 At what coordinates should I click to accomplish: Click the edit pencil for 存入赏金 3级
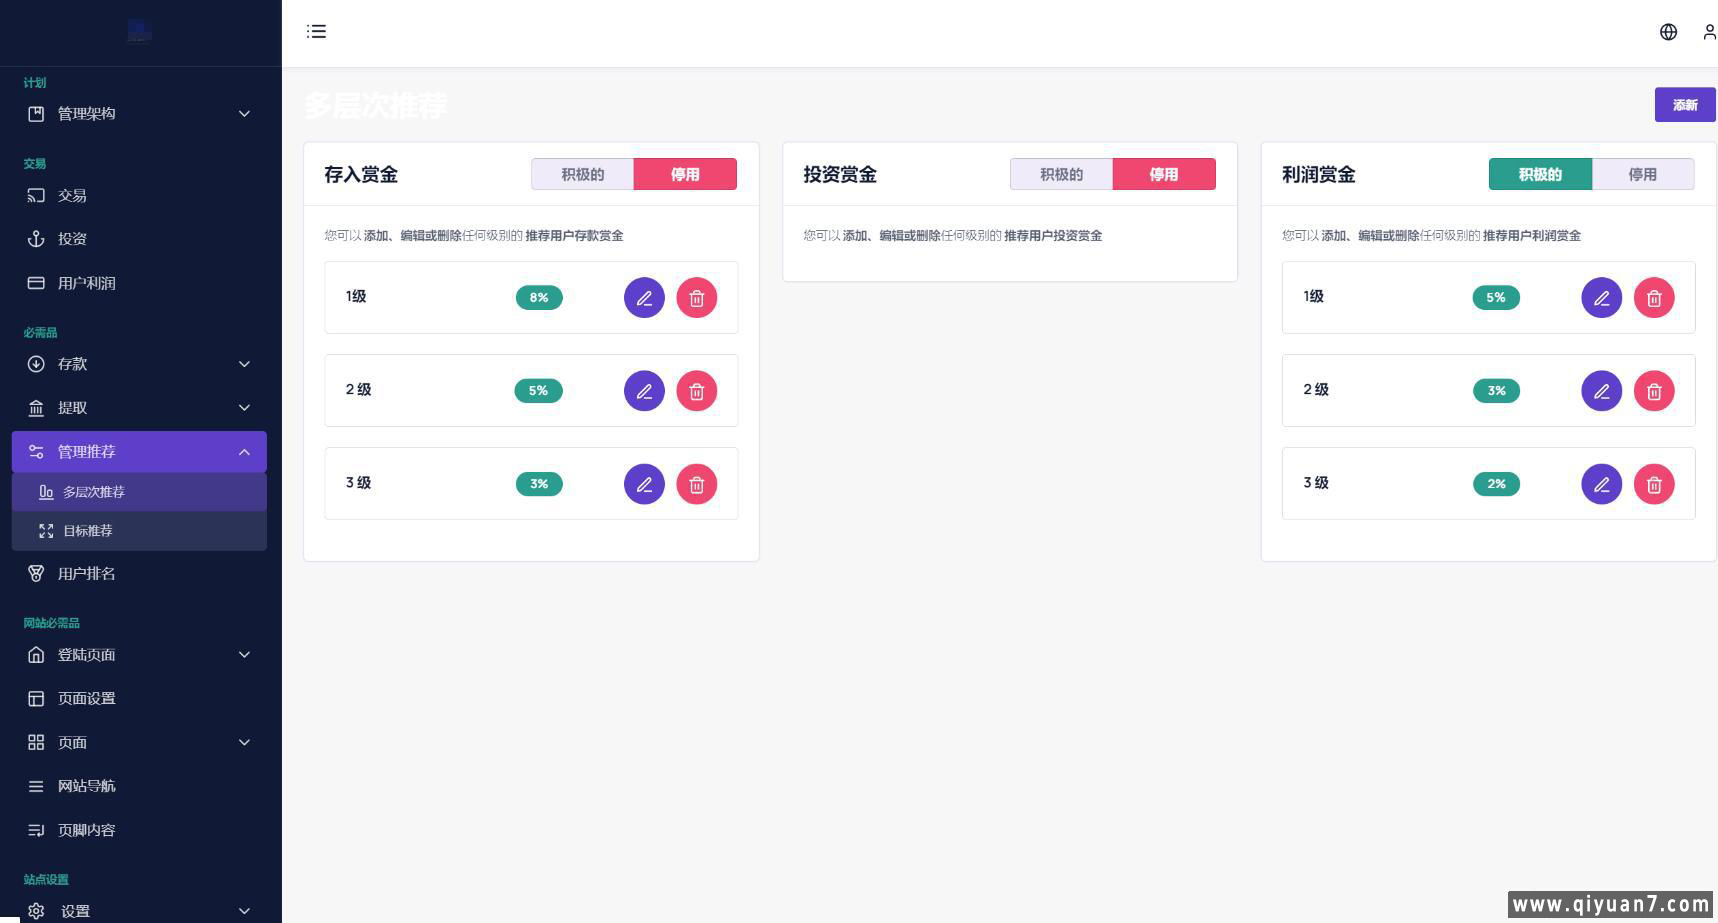tap(644, 484)
